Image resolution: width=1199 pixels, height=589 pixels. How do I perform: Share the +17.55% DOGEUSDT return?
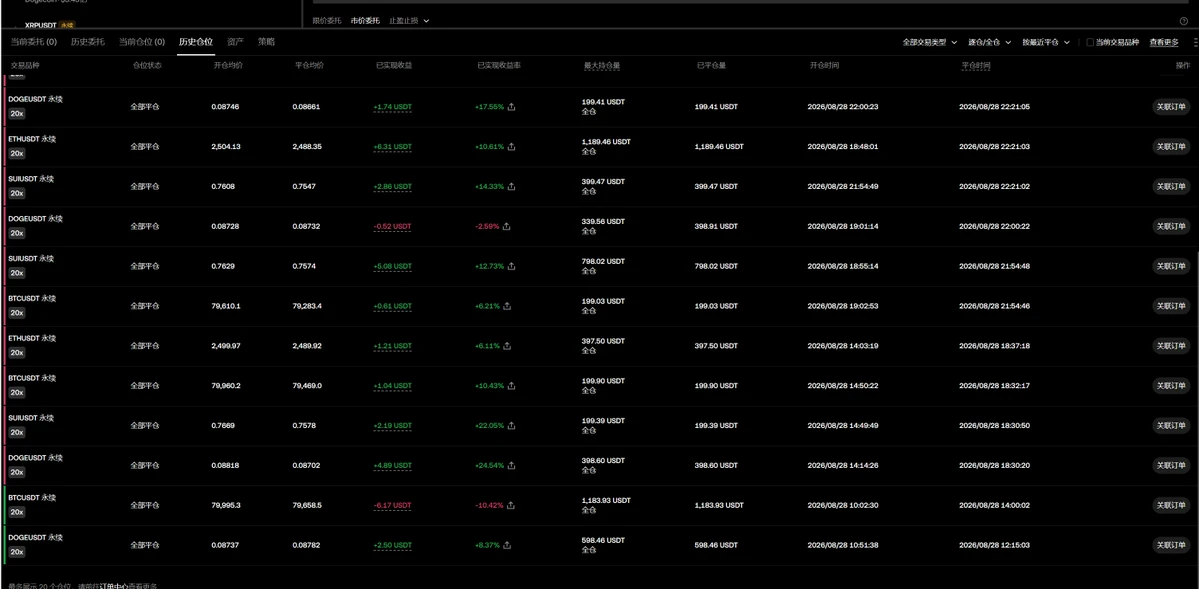click(x=512, y=107)
